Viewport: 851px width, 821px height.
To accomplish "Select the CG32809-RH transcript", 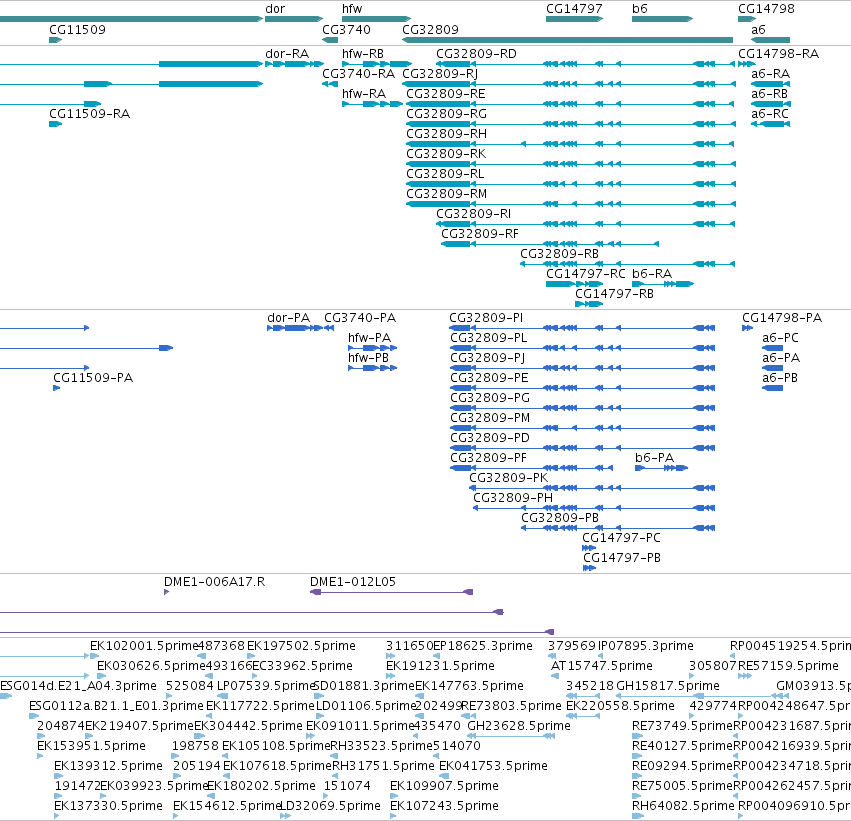I will point(446,134).
